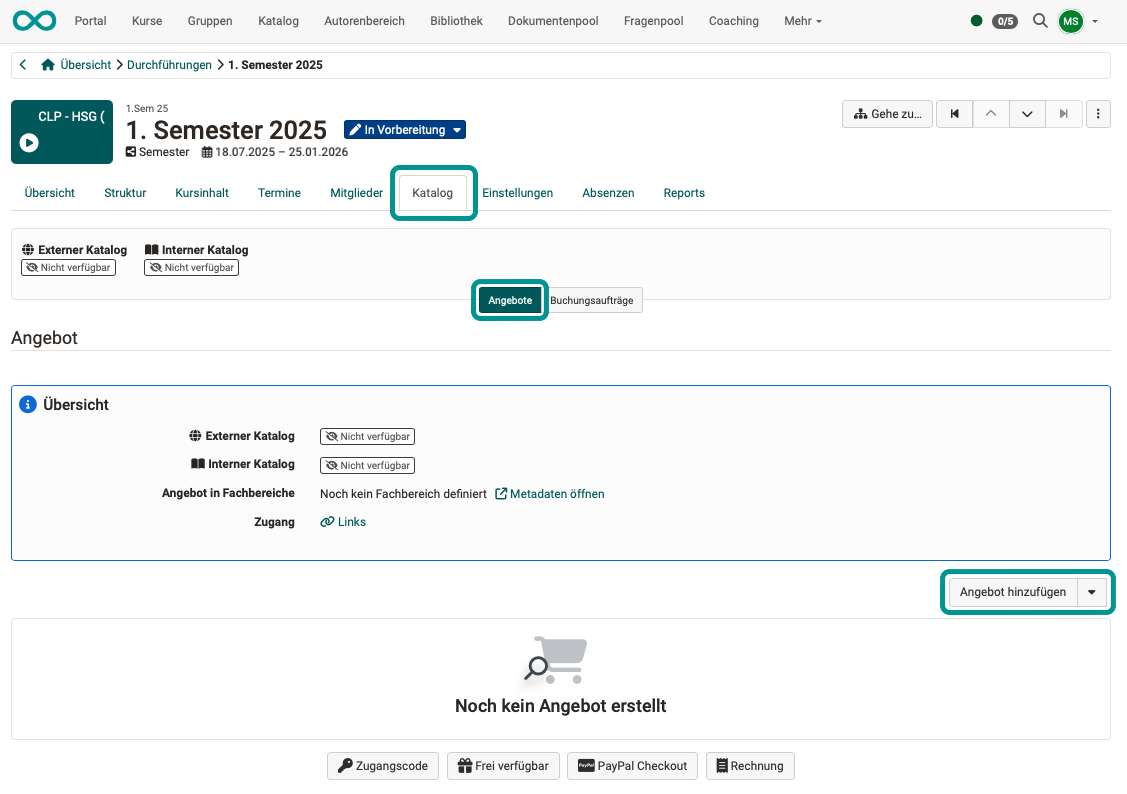
Task: Open the Angebot hinzufügen dropdown arrow
Action: [1092, 592]
